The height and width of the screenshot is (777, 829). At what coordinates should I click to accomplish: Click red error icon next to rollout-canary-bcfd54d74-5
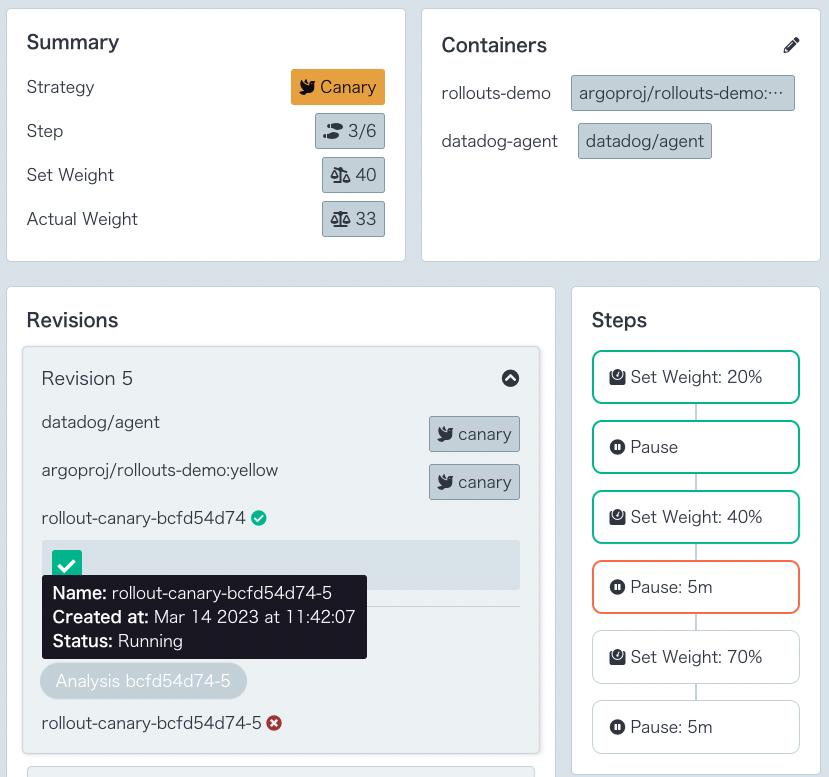click(x=274, y=723)
